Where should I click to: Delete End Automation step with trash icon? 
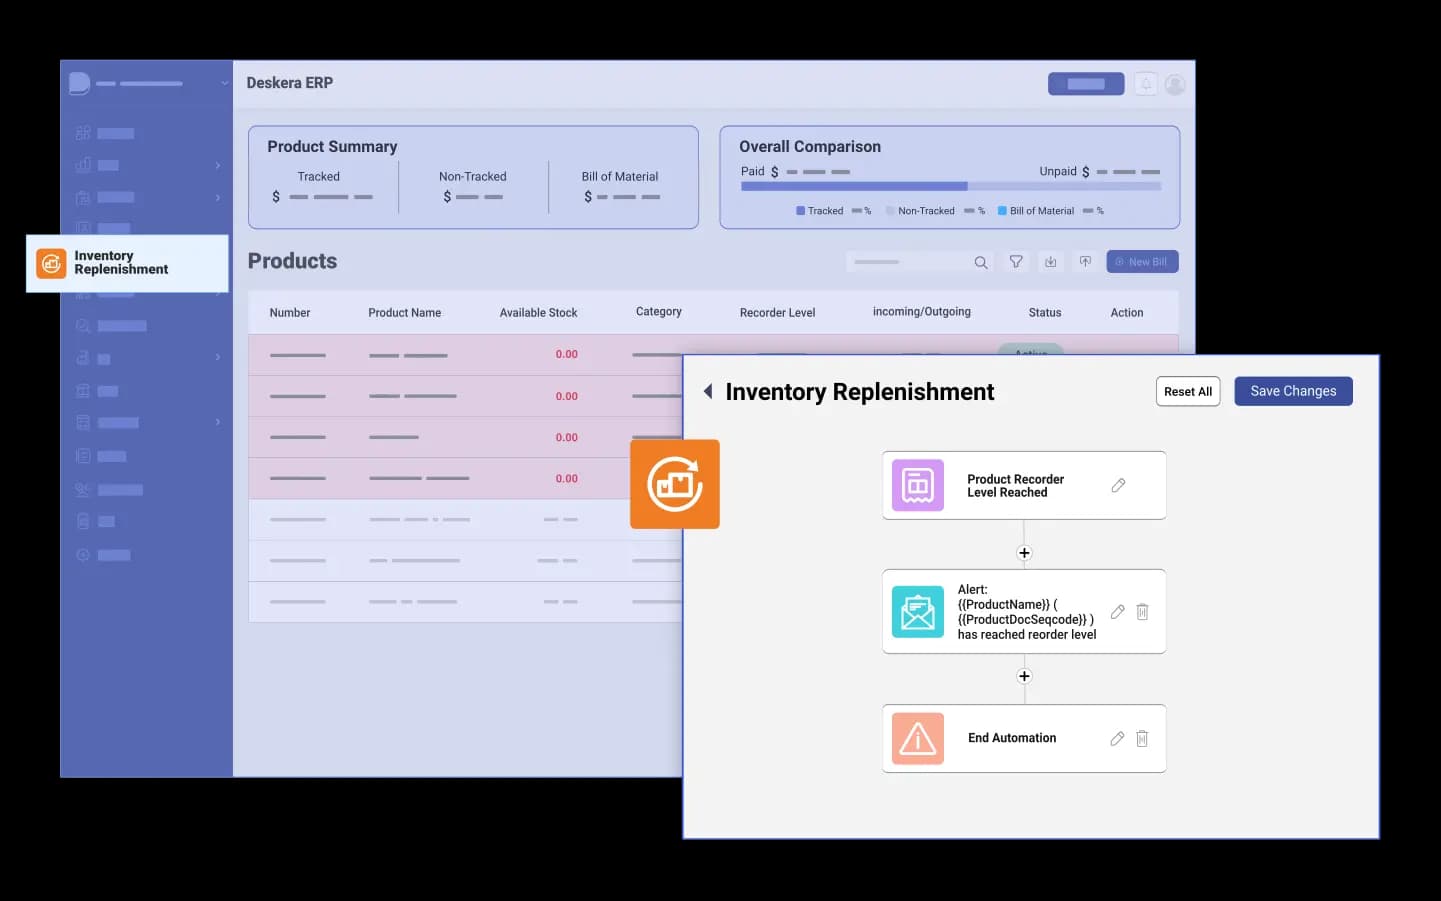(x=1142, y=738)
